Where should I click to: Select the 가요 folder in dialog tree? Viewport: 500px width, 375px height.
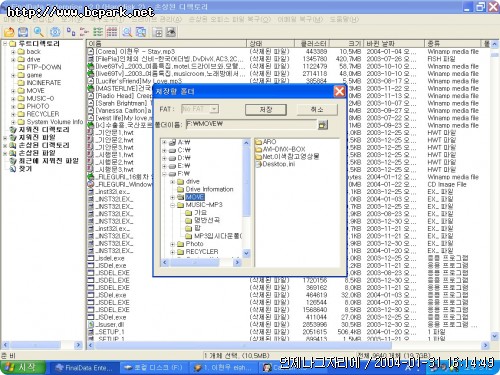(x=200, y=213)
